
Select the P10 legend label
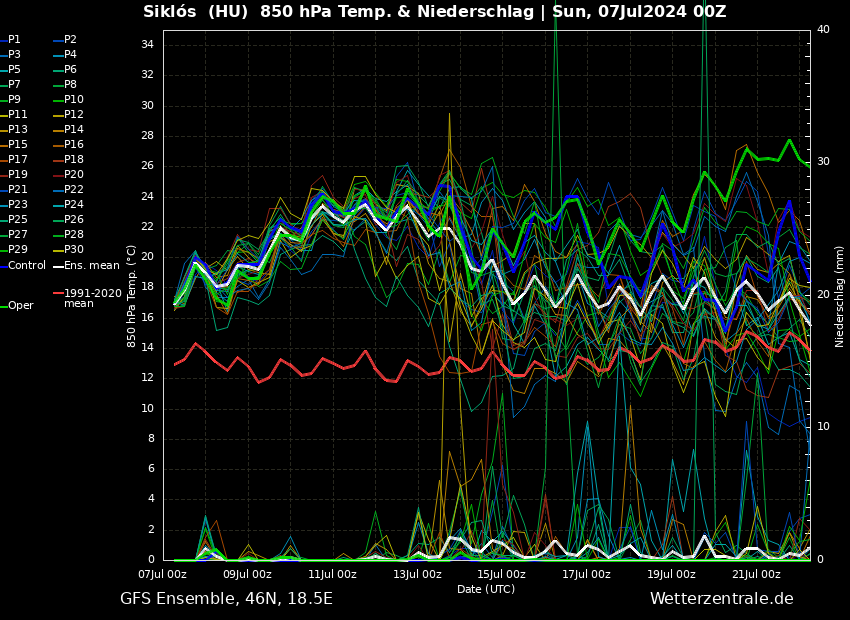(73, 100)
